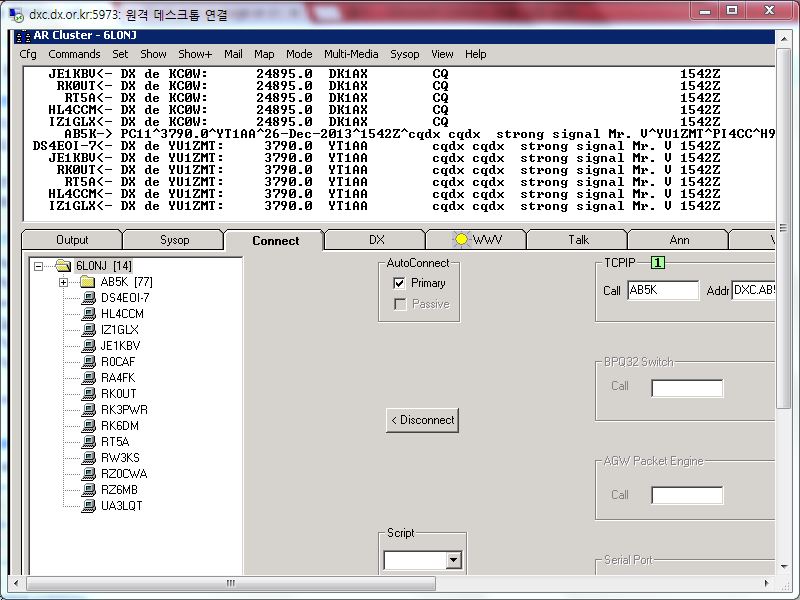800x600 pixels.
Task: Select the RK3PWR computer icon
Action: pos(89,409)
